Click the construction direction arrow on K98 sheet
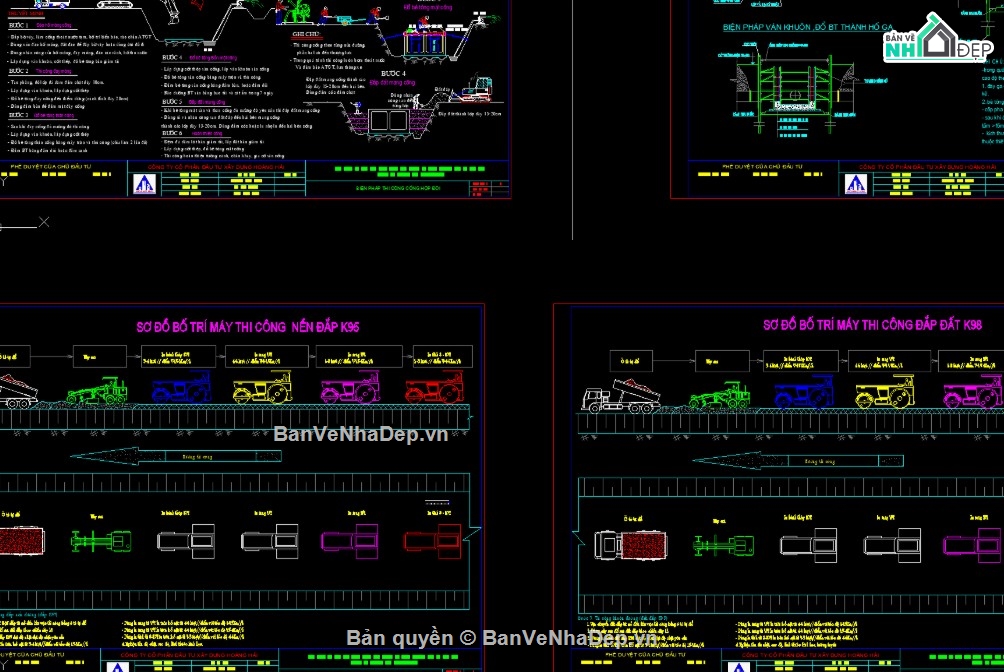 [x=798, y=460]
